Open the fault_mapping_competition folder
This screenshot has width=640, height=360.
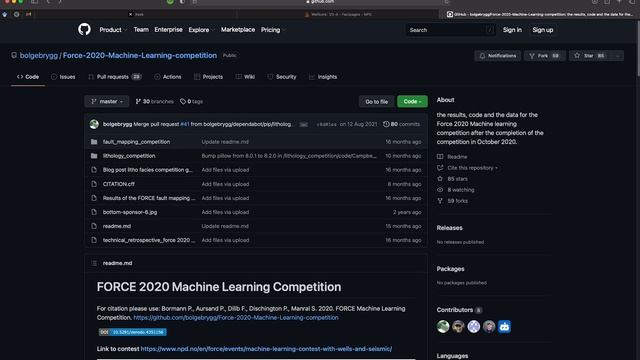[136, 142]
